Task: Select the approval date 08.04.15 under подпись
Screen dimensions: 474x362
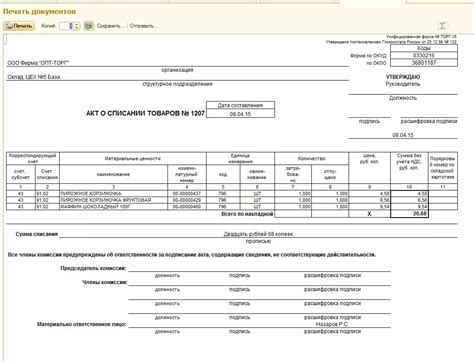Action: tap(403, 135)
